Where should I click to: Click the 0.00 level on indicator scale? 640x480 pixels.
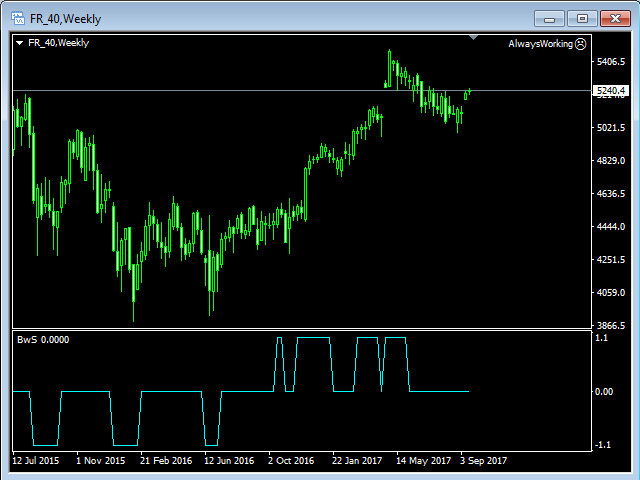click(604, 391)
